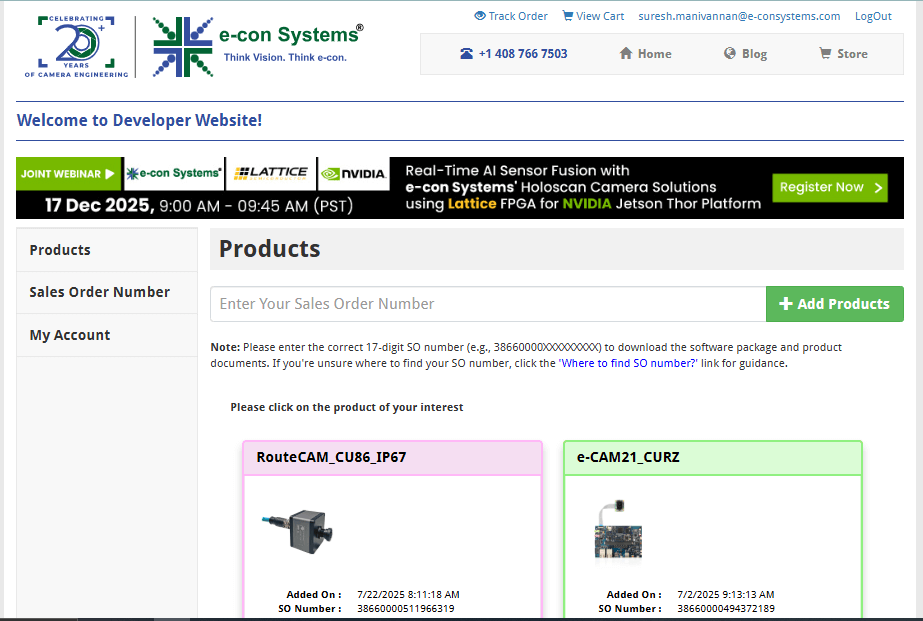Click the Register Now webinar button
923x621 pixels.
click(830, 188)
